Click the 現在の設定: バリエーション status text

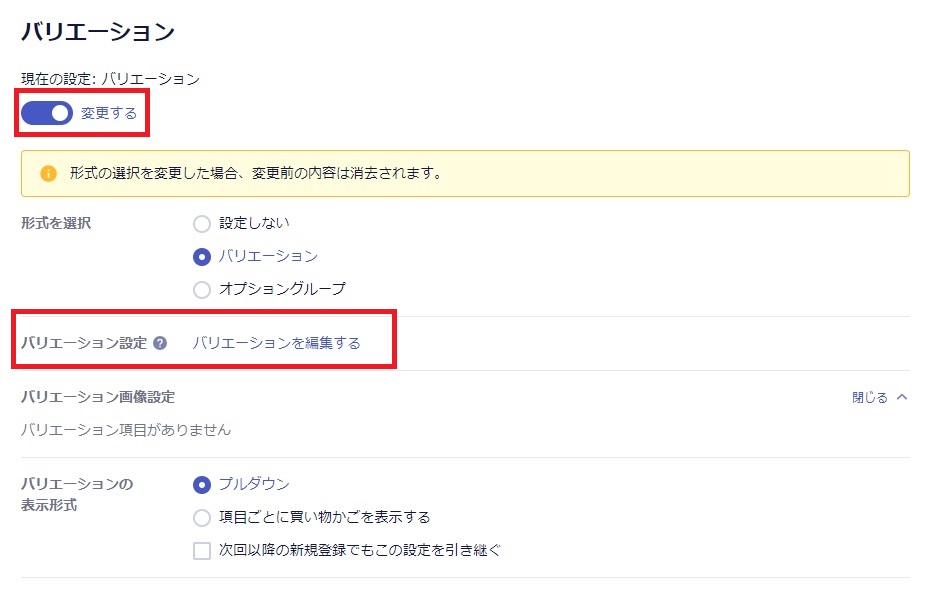pos(110,79)
